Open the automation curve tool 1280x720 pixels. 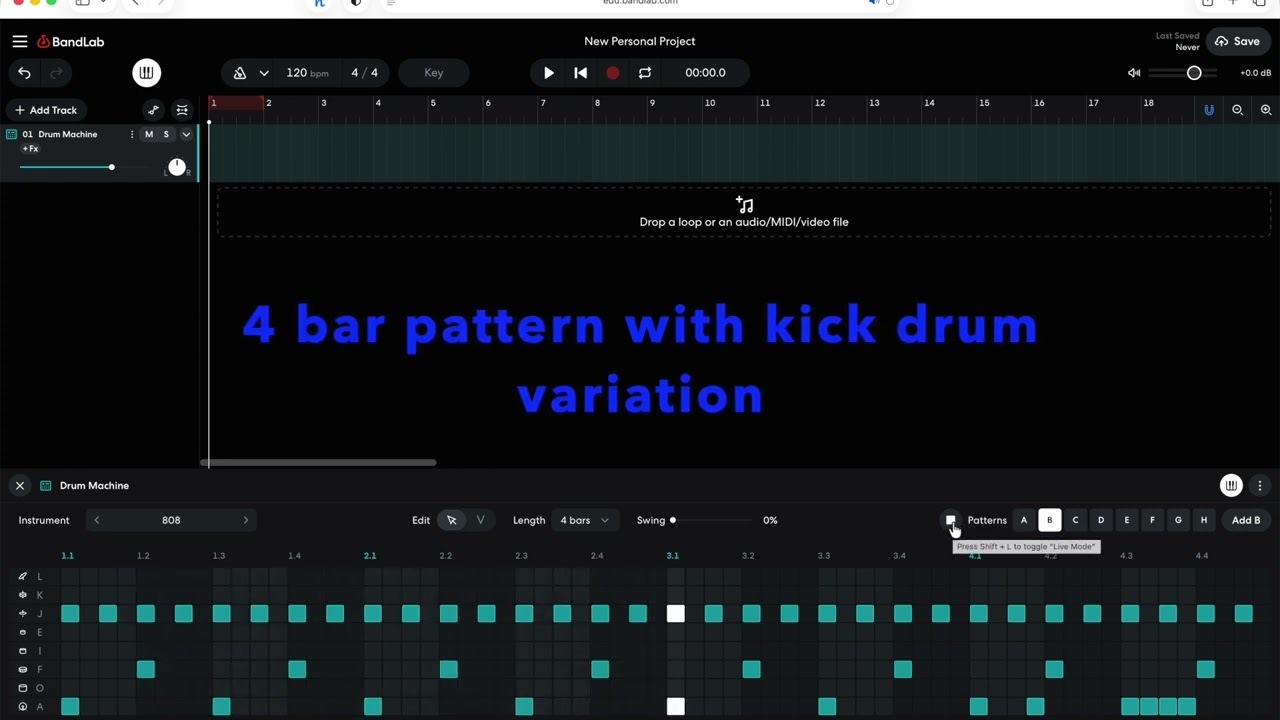click(x=153, y=110)
